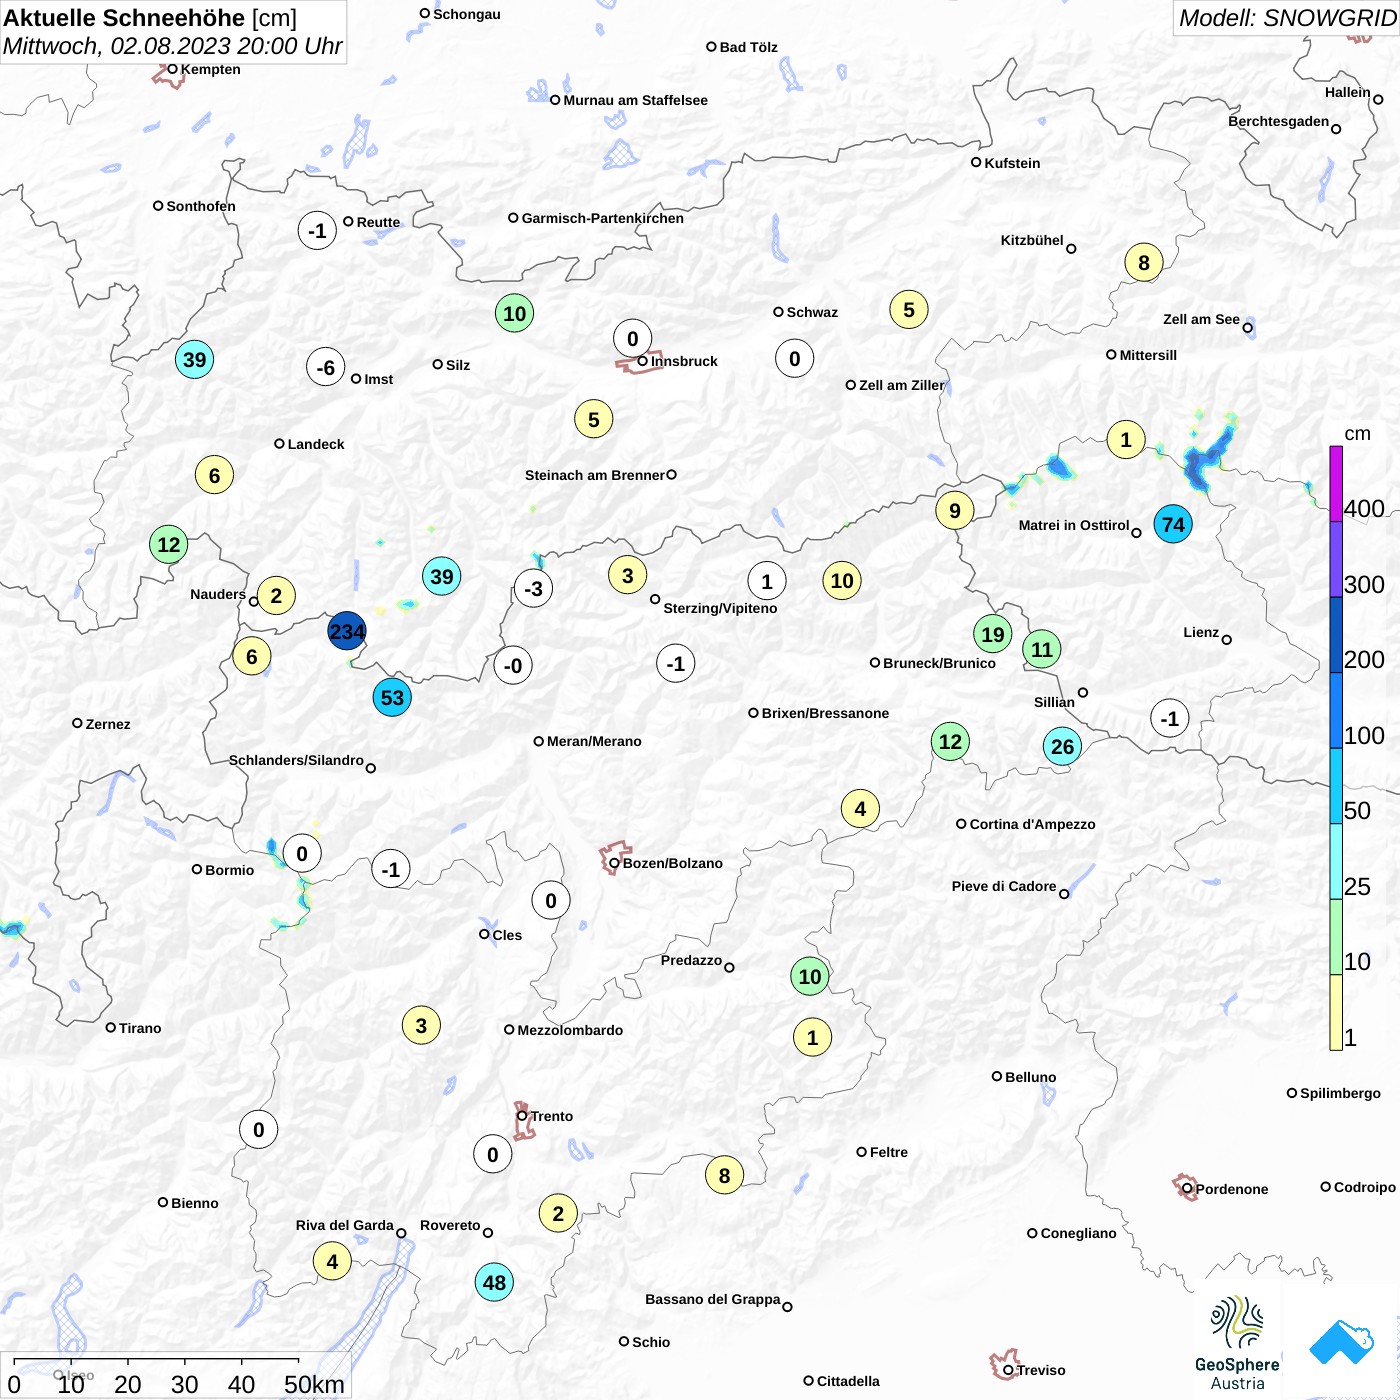Pick the station circle with value 19
Screen dimensions: 1400x1400
[x=992, y=634]
